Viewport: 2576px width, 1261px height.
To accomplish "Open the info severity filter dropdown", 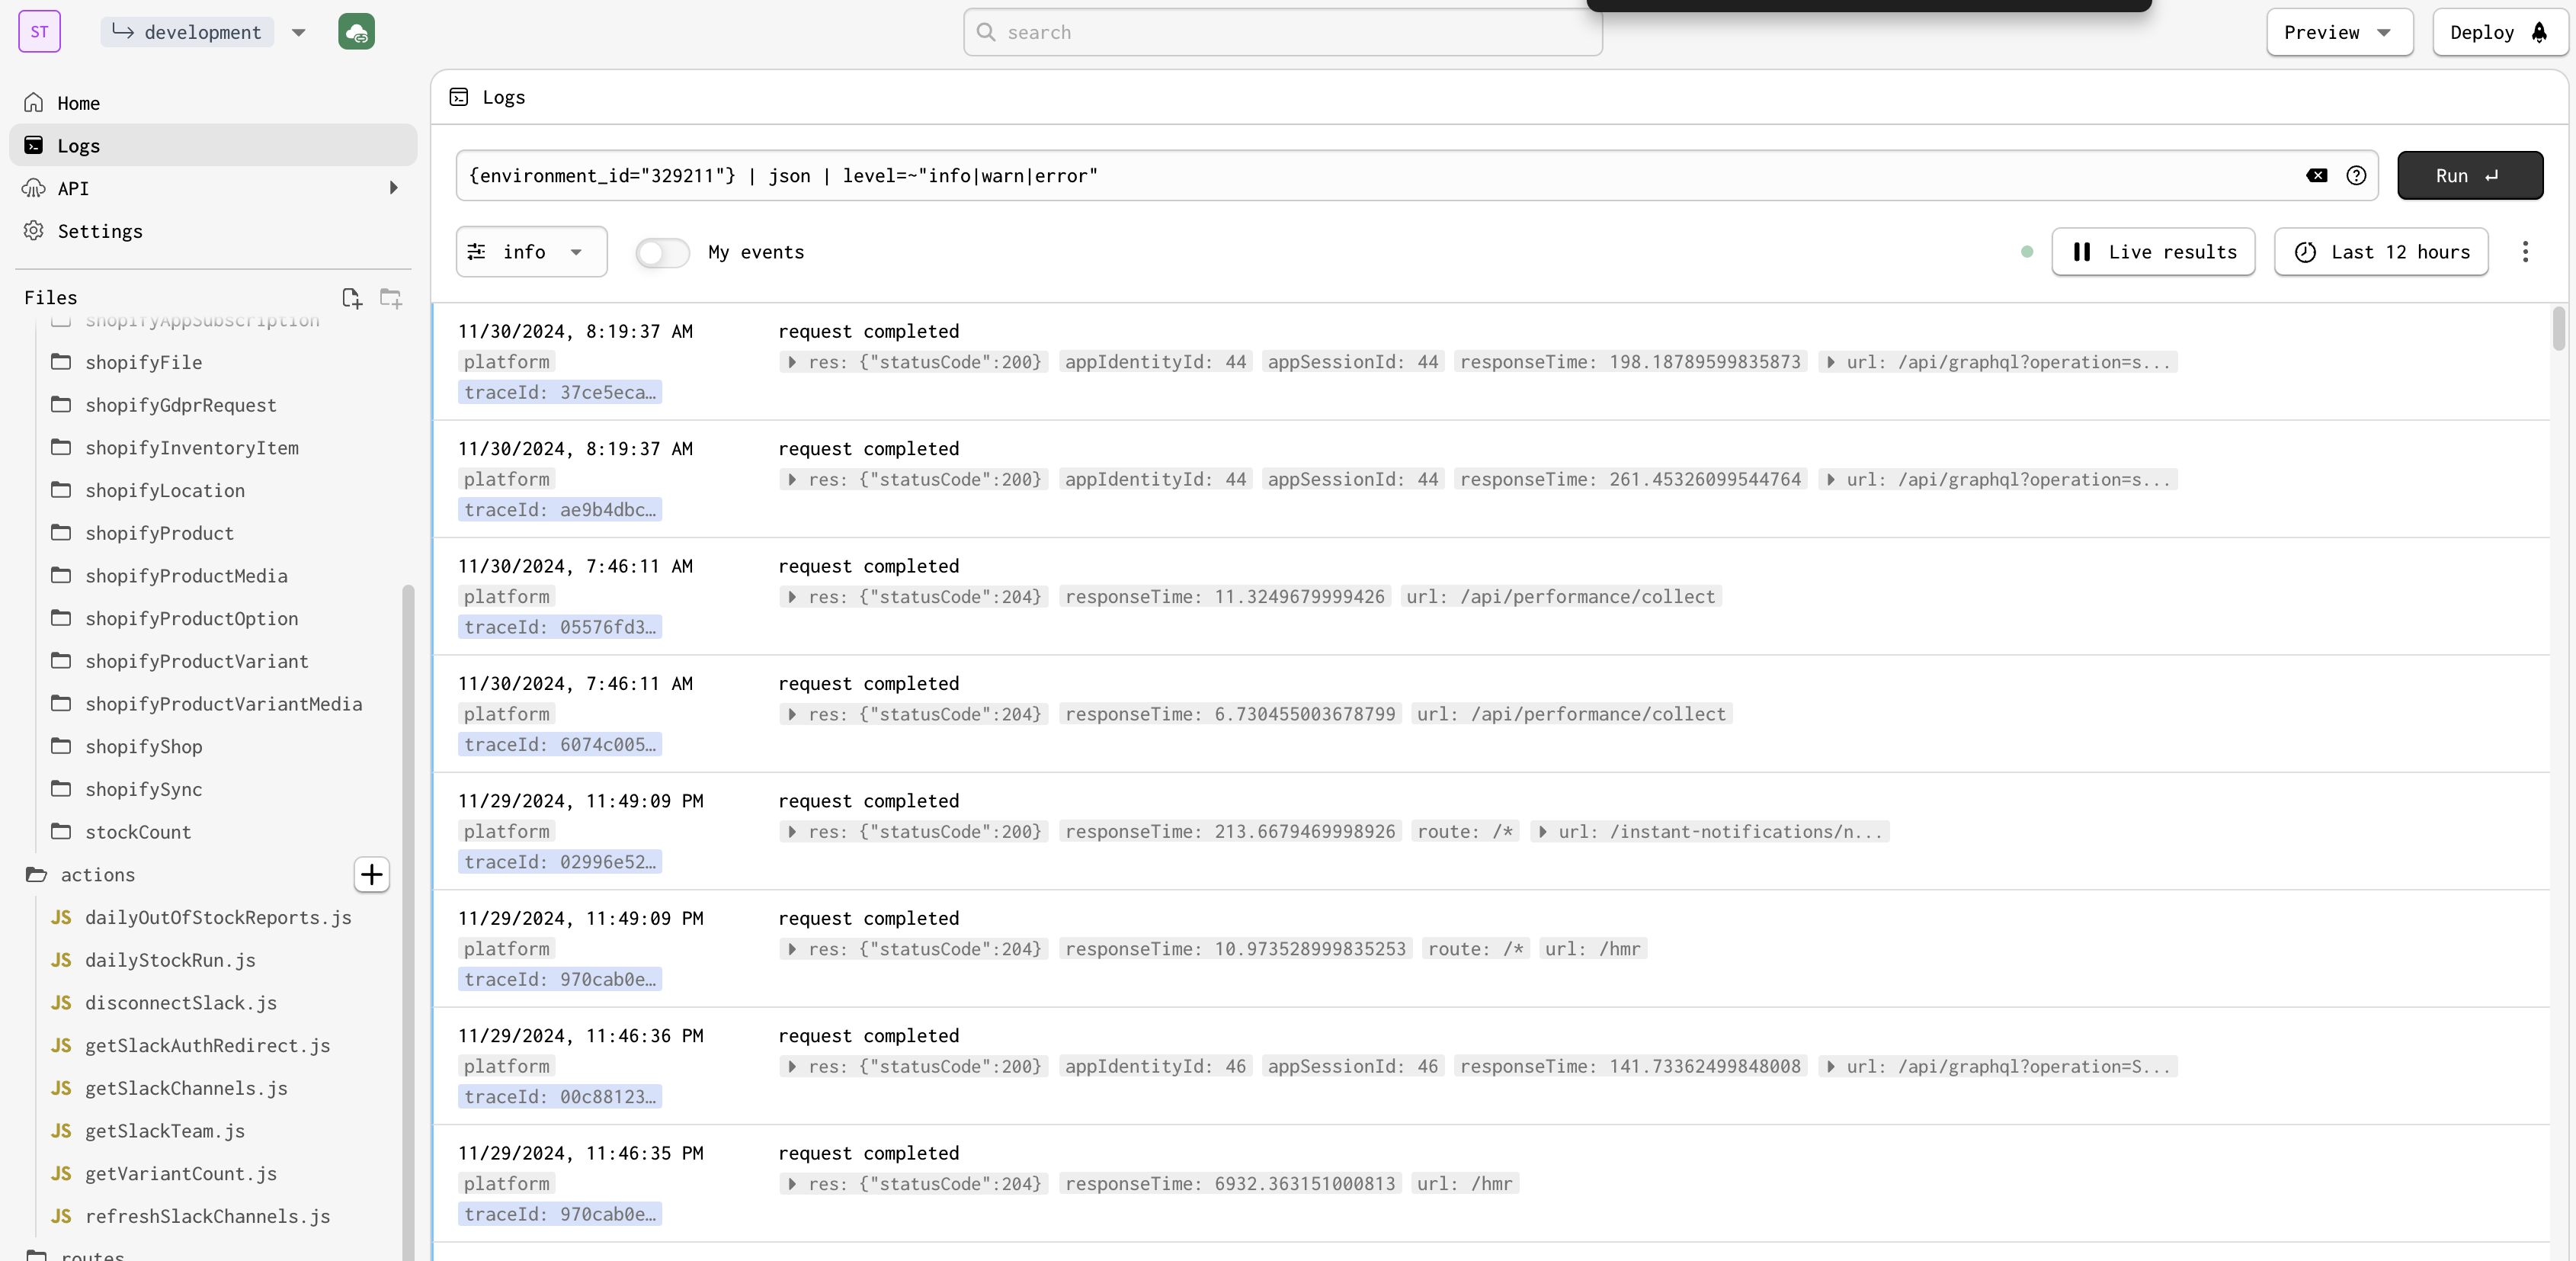I will point(530,251).
